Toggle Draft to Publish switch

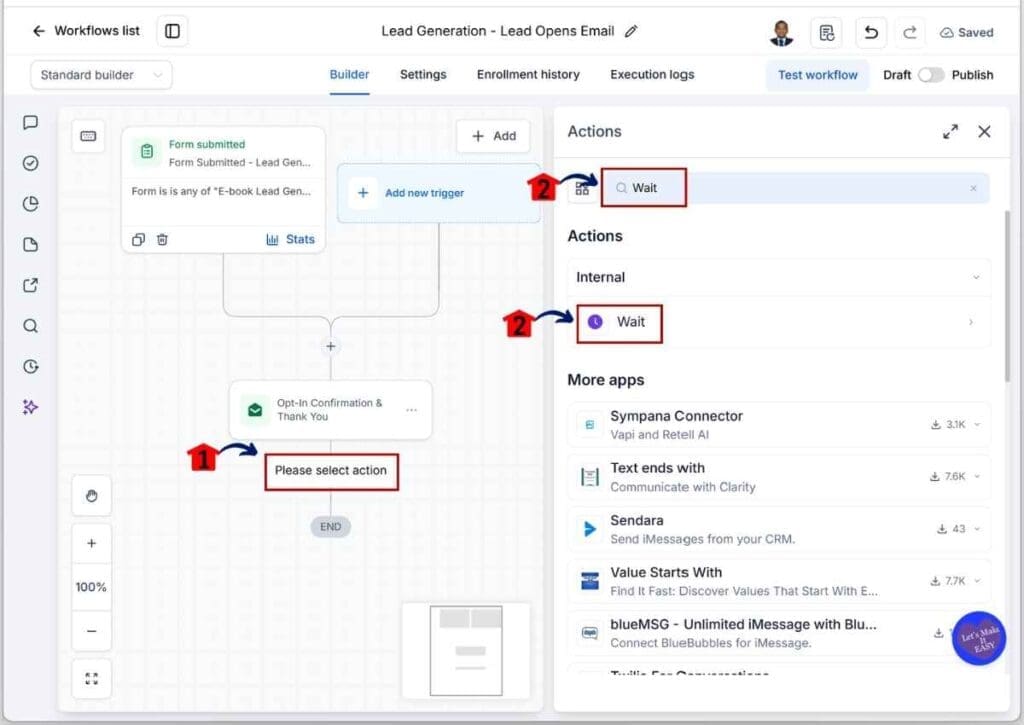(x=931, y=75)
